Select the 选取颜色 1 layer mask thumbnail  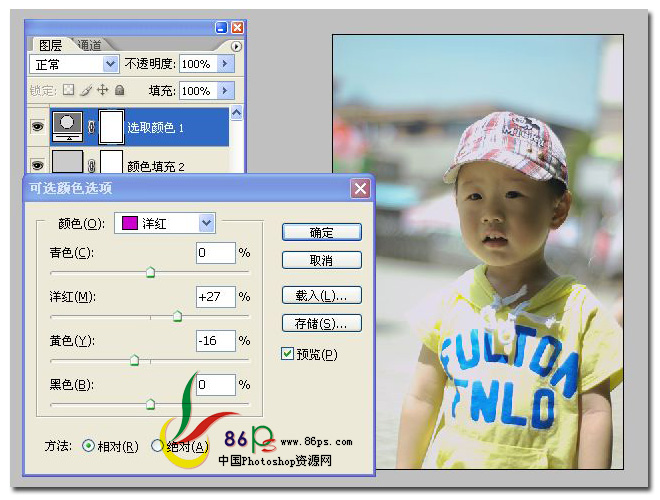pyautogui.click(x=111, y=126)
